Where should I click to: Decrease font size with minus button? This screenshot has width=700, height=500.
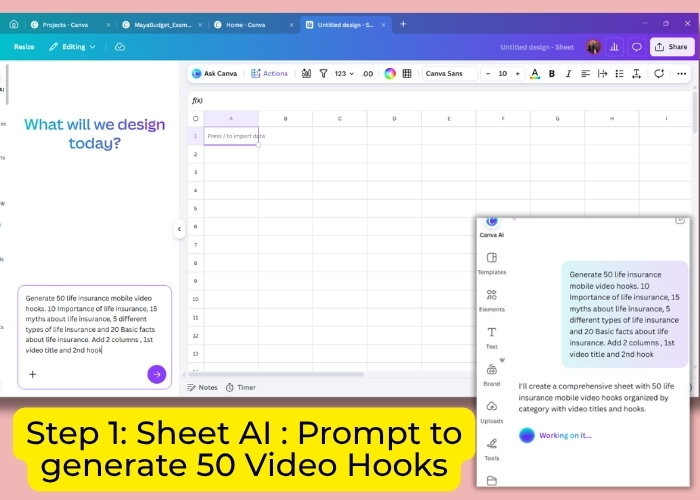(488, 74)
